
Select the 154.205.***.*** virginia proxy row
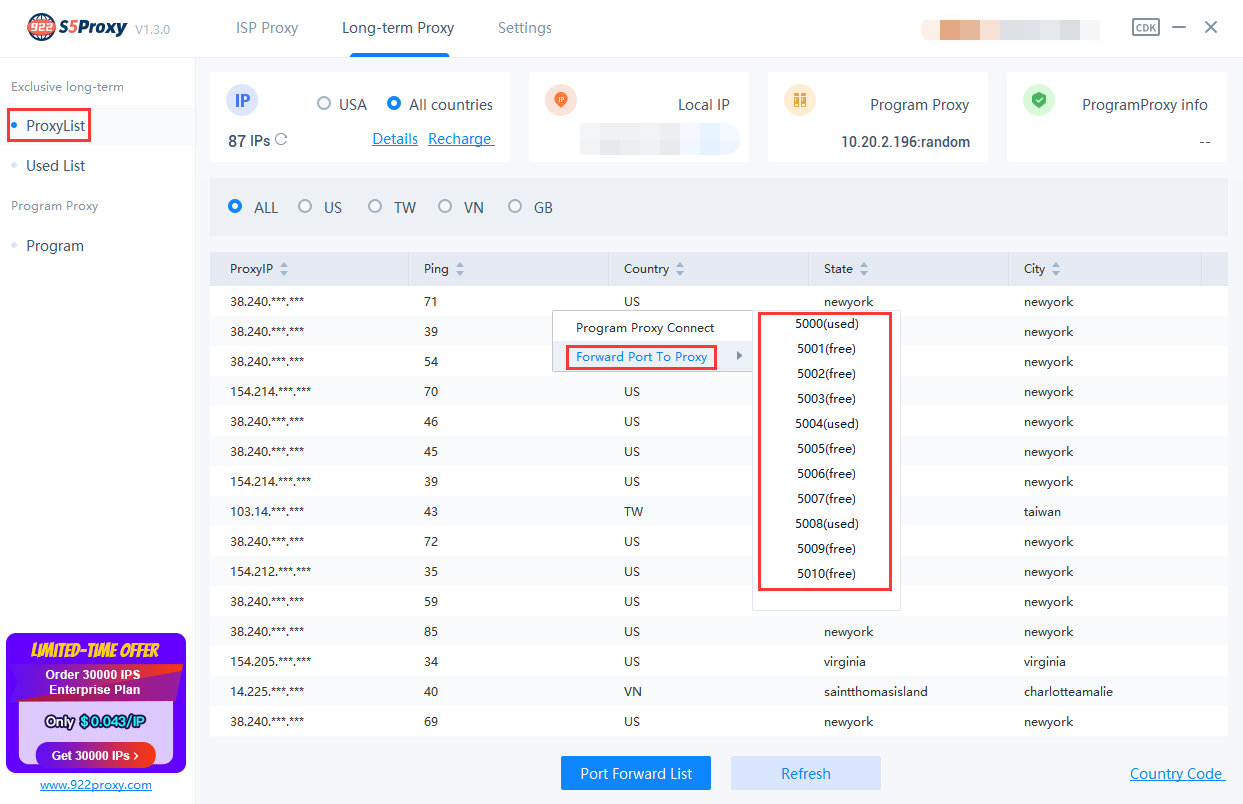point(718,662)
